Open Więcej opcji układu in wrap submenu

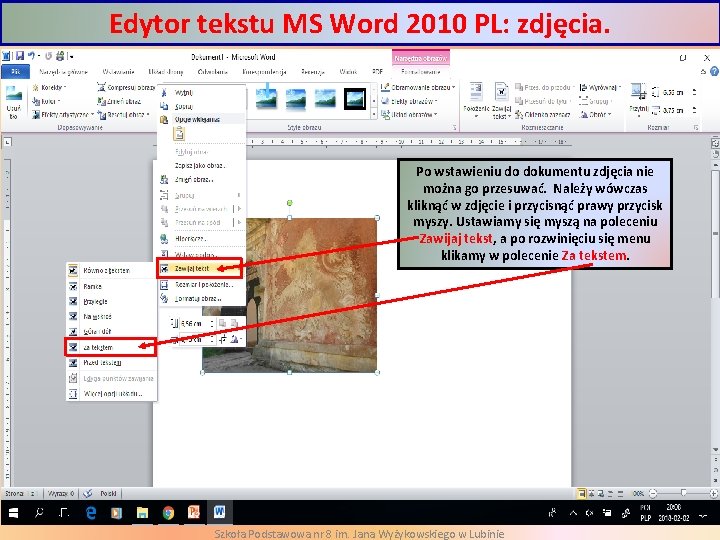pyautogui.click(x=111, y=394)
